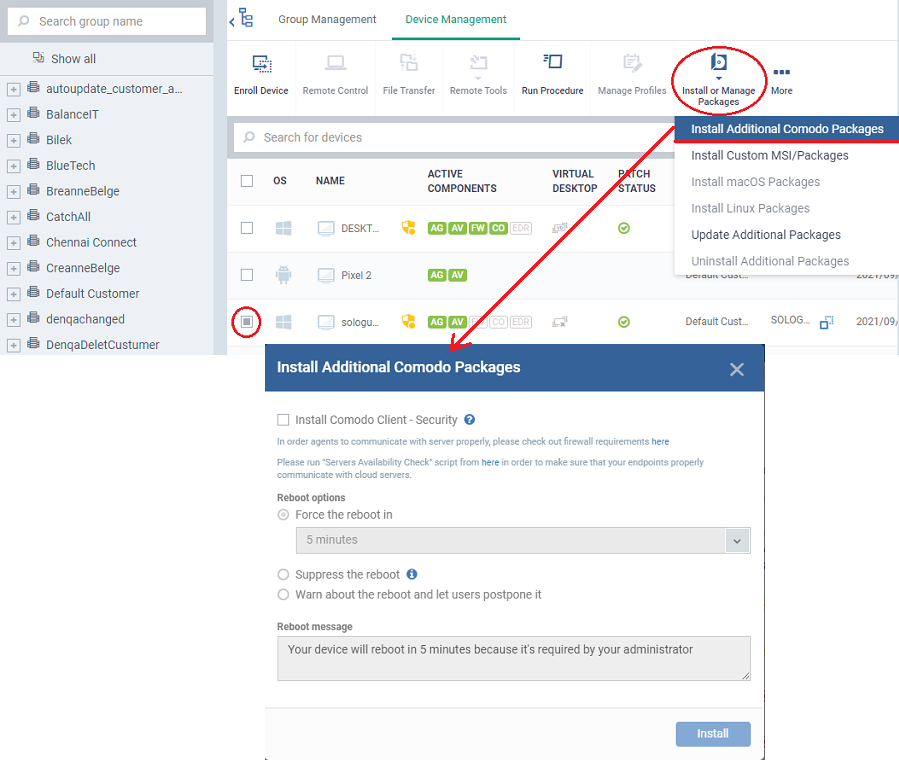
Task: Select the Suppress the reboot option
Action: pos(284,575)
